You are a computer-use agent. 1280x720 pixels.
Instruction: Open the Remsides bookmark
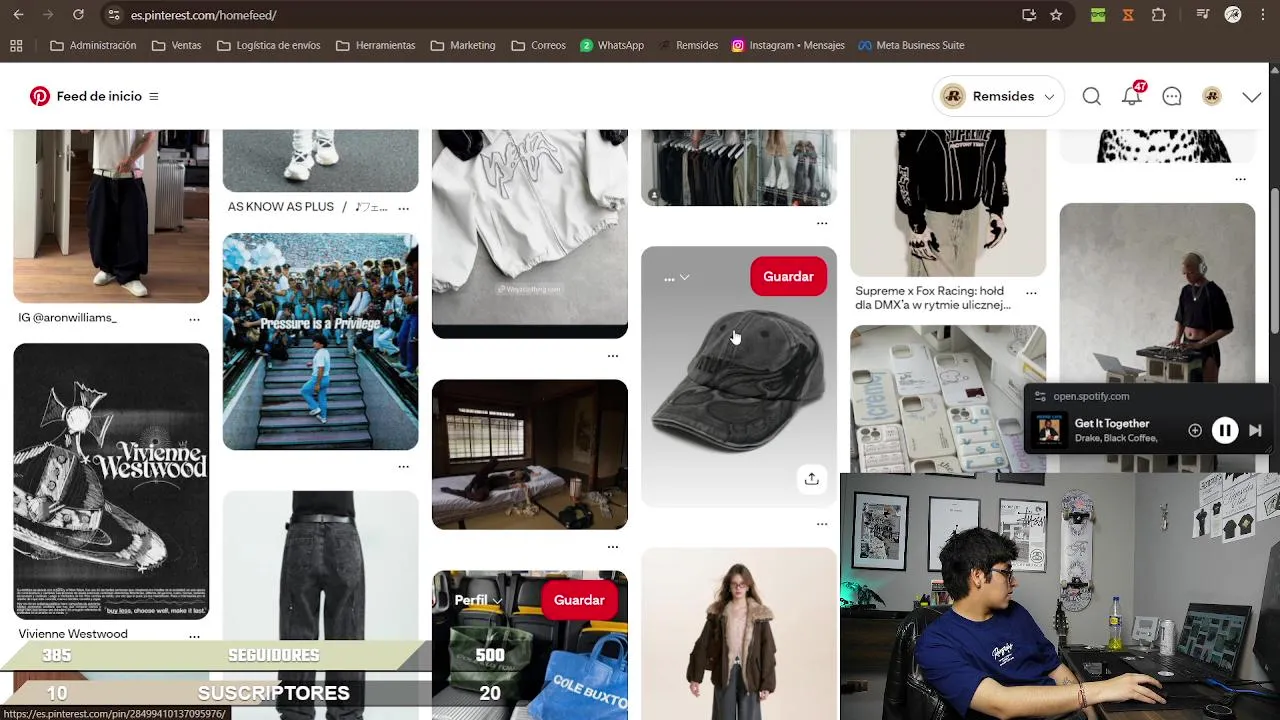tap(688, 45)
